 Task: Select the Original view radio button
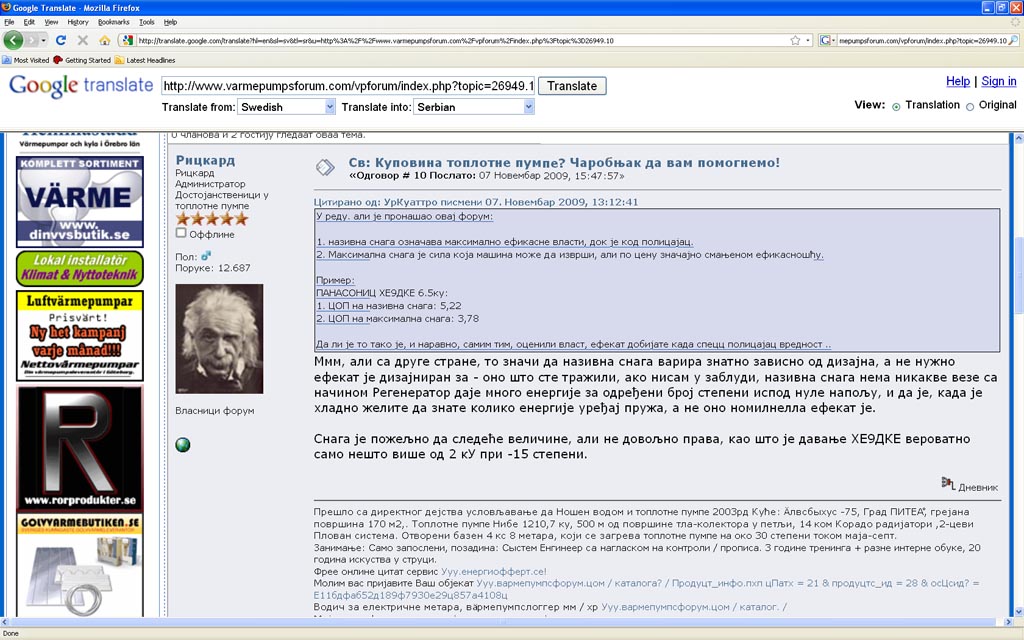tap(970, 106)
